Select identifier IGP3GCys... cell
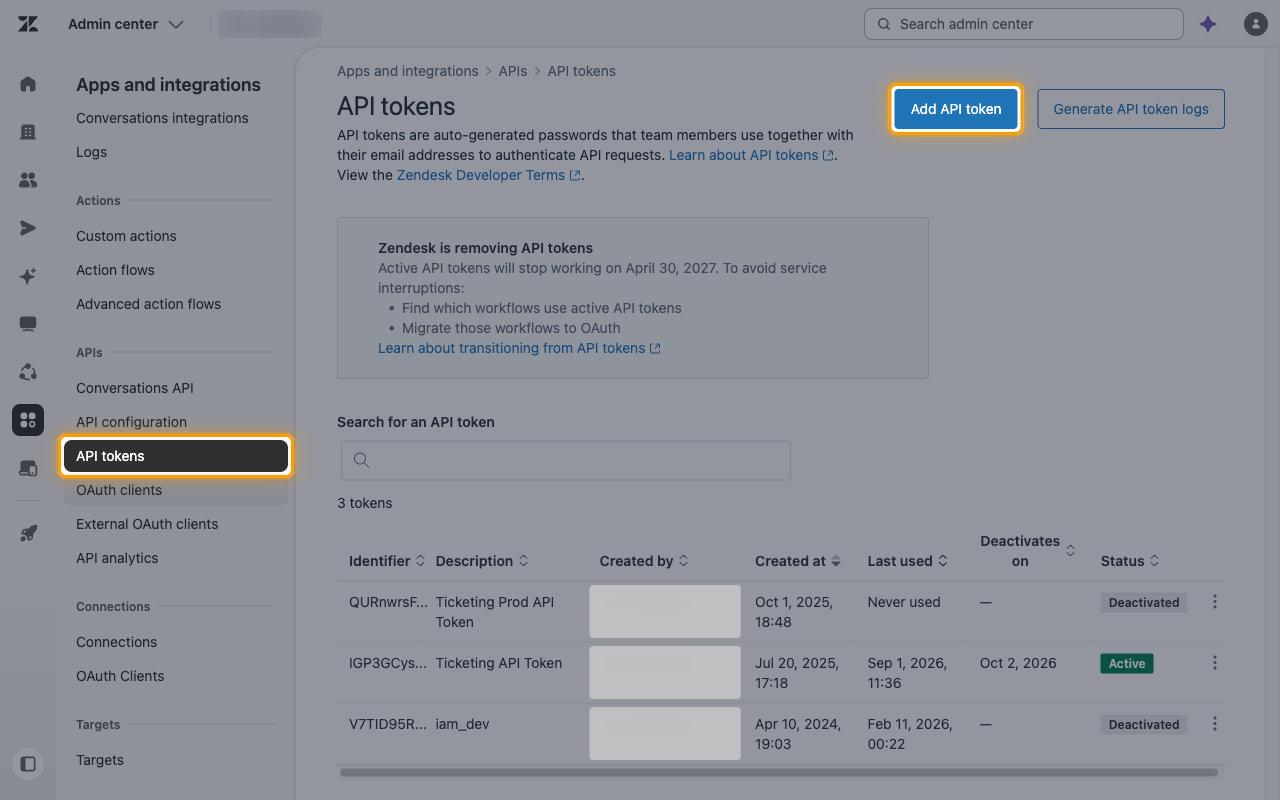Viewport: 1280px width, 800px height. coord(388,663)
